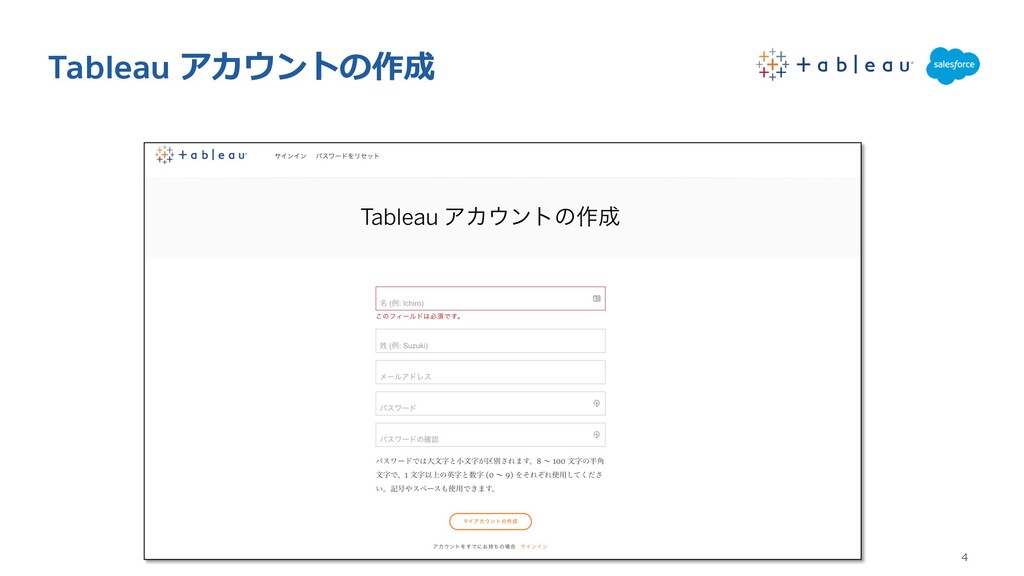Open the パスワードをリセット link

click(x=347, y=156)
